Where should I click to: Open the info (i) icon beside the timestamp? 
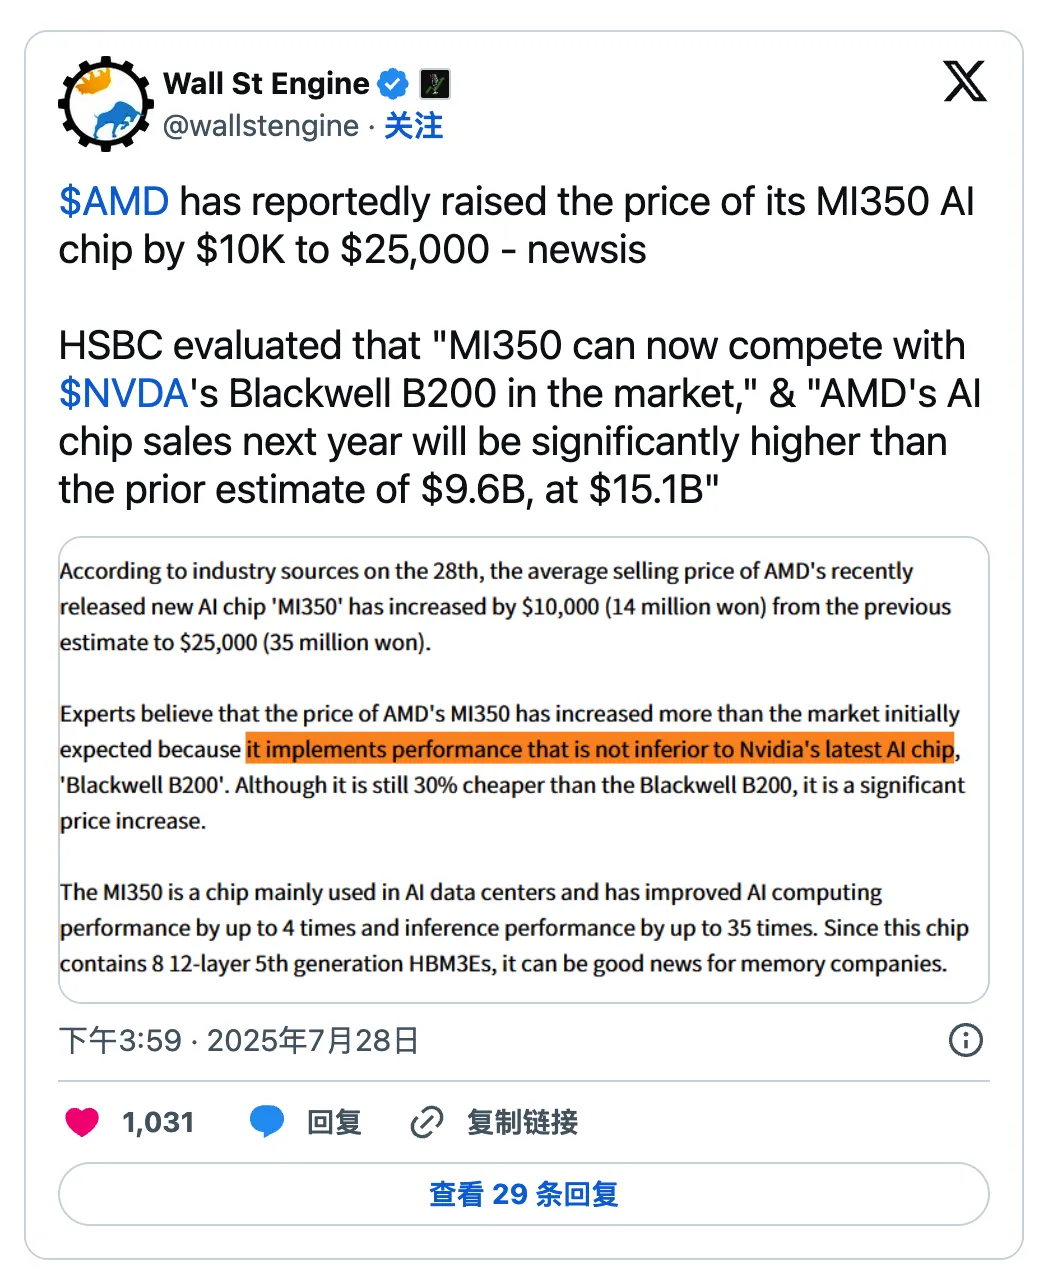[x=965, y=1041]
